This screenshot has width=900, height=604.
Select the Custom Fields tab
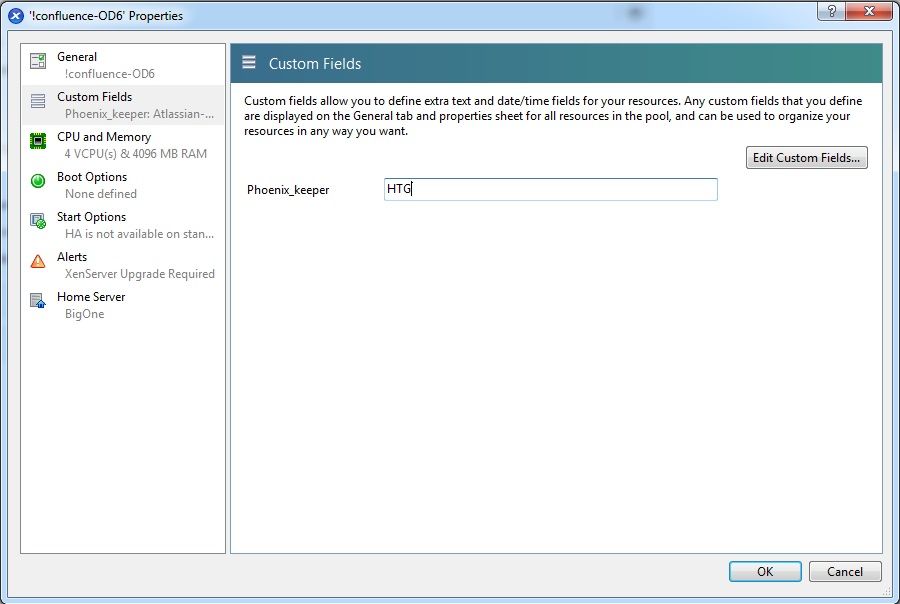click(123, 105)
